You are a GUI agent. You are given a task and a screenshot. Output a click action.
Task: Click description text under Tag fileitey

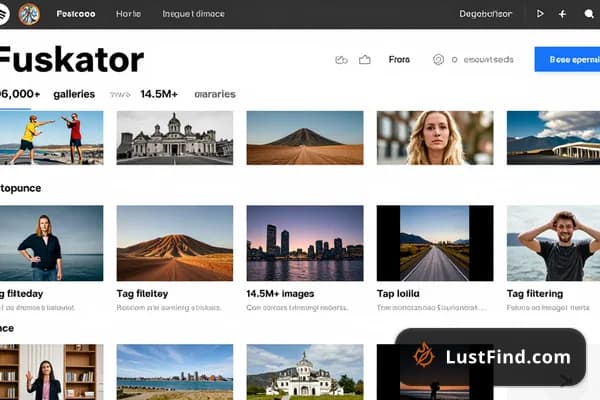click(x=169, y=307)
